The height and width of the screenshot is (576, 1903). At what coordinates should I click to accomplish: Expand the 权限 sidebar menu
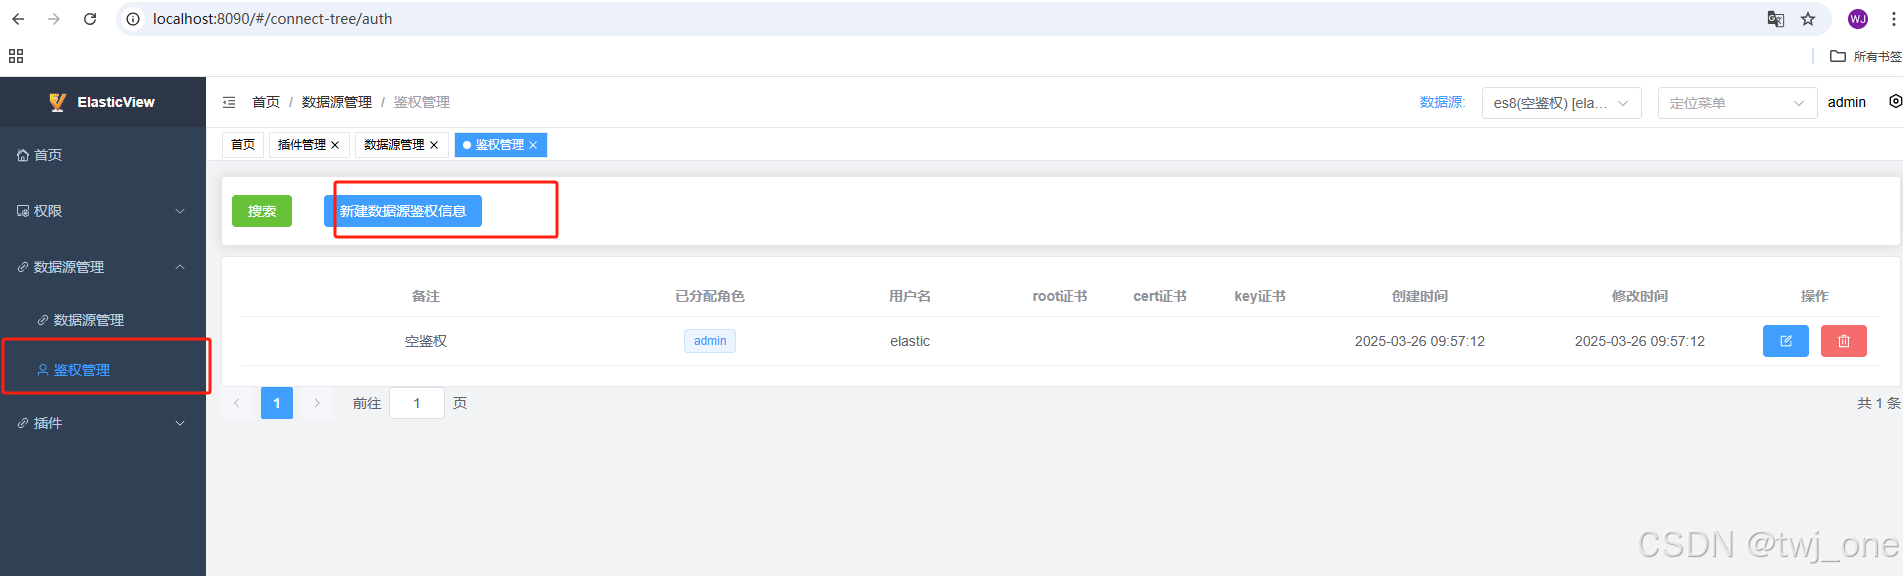coord(103,211)
